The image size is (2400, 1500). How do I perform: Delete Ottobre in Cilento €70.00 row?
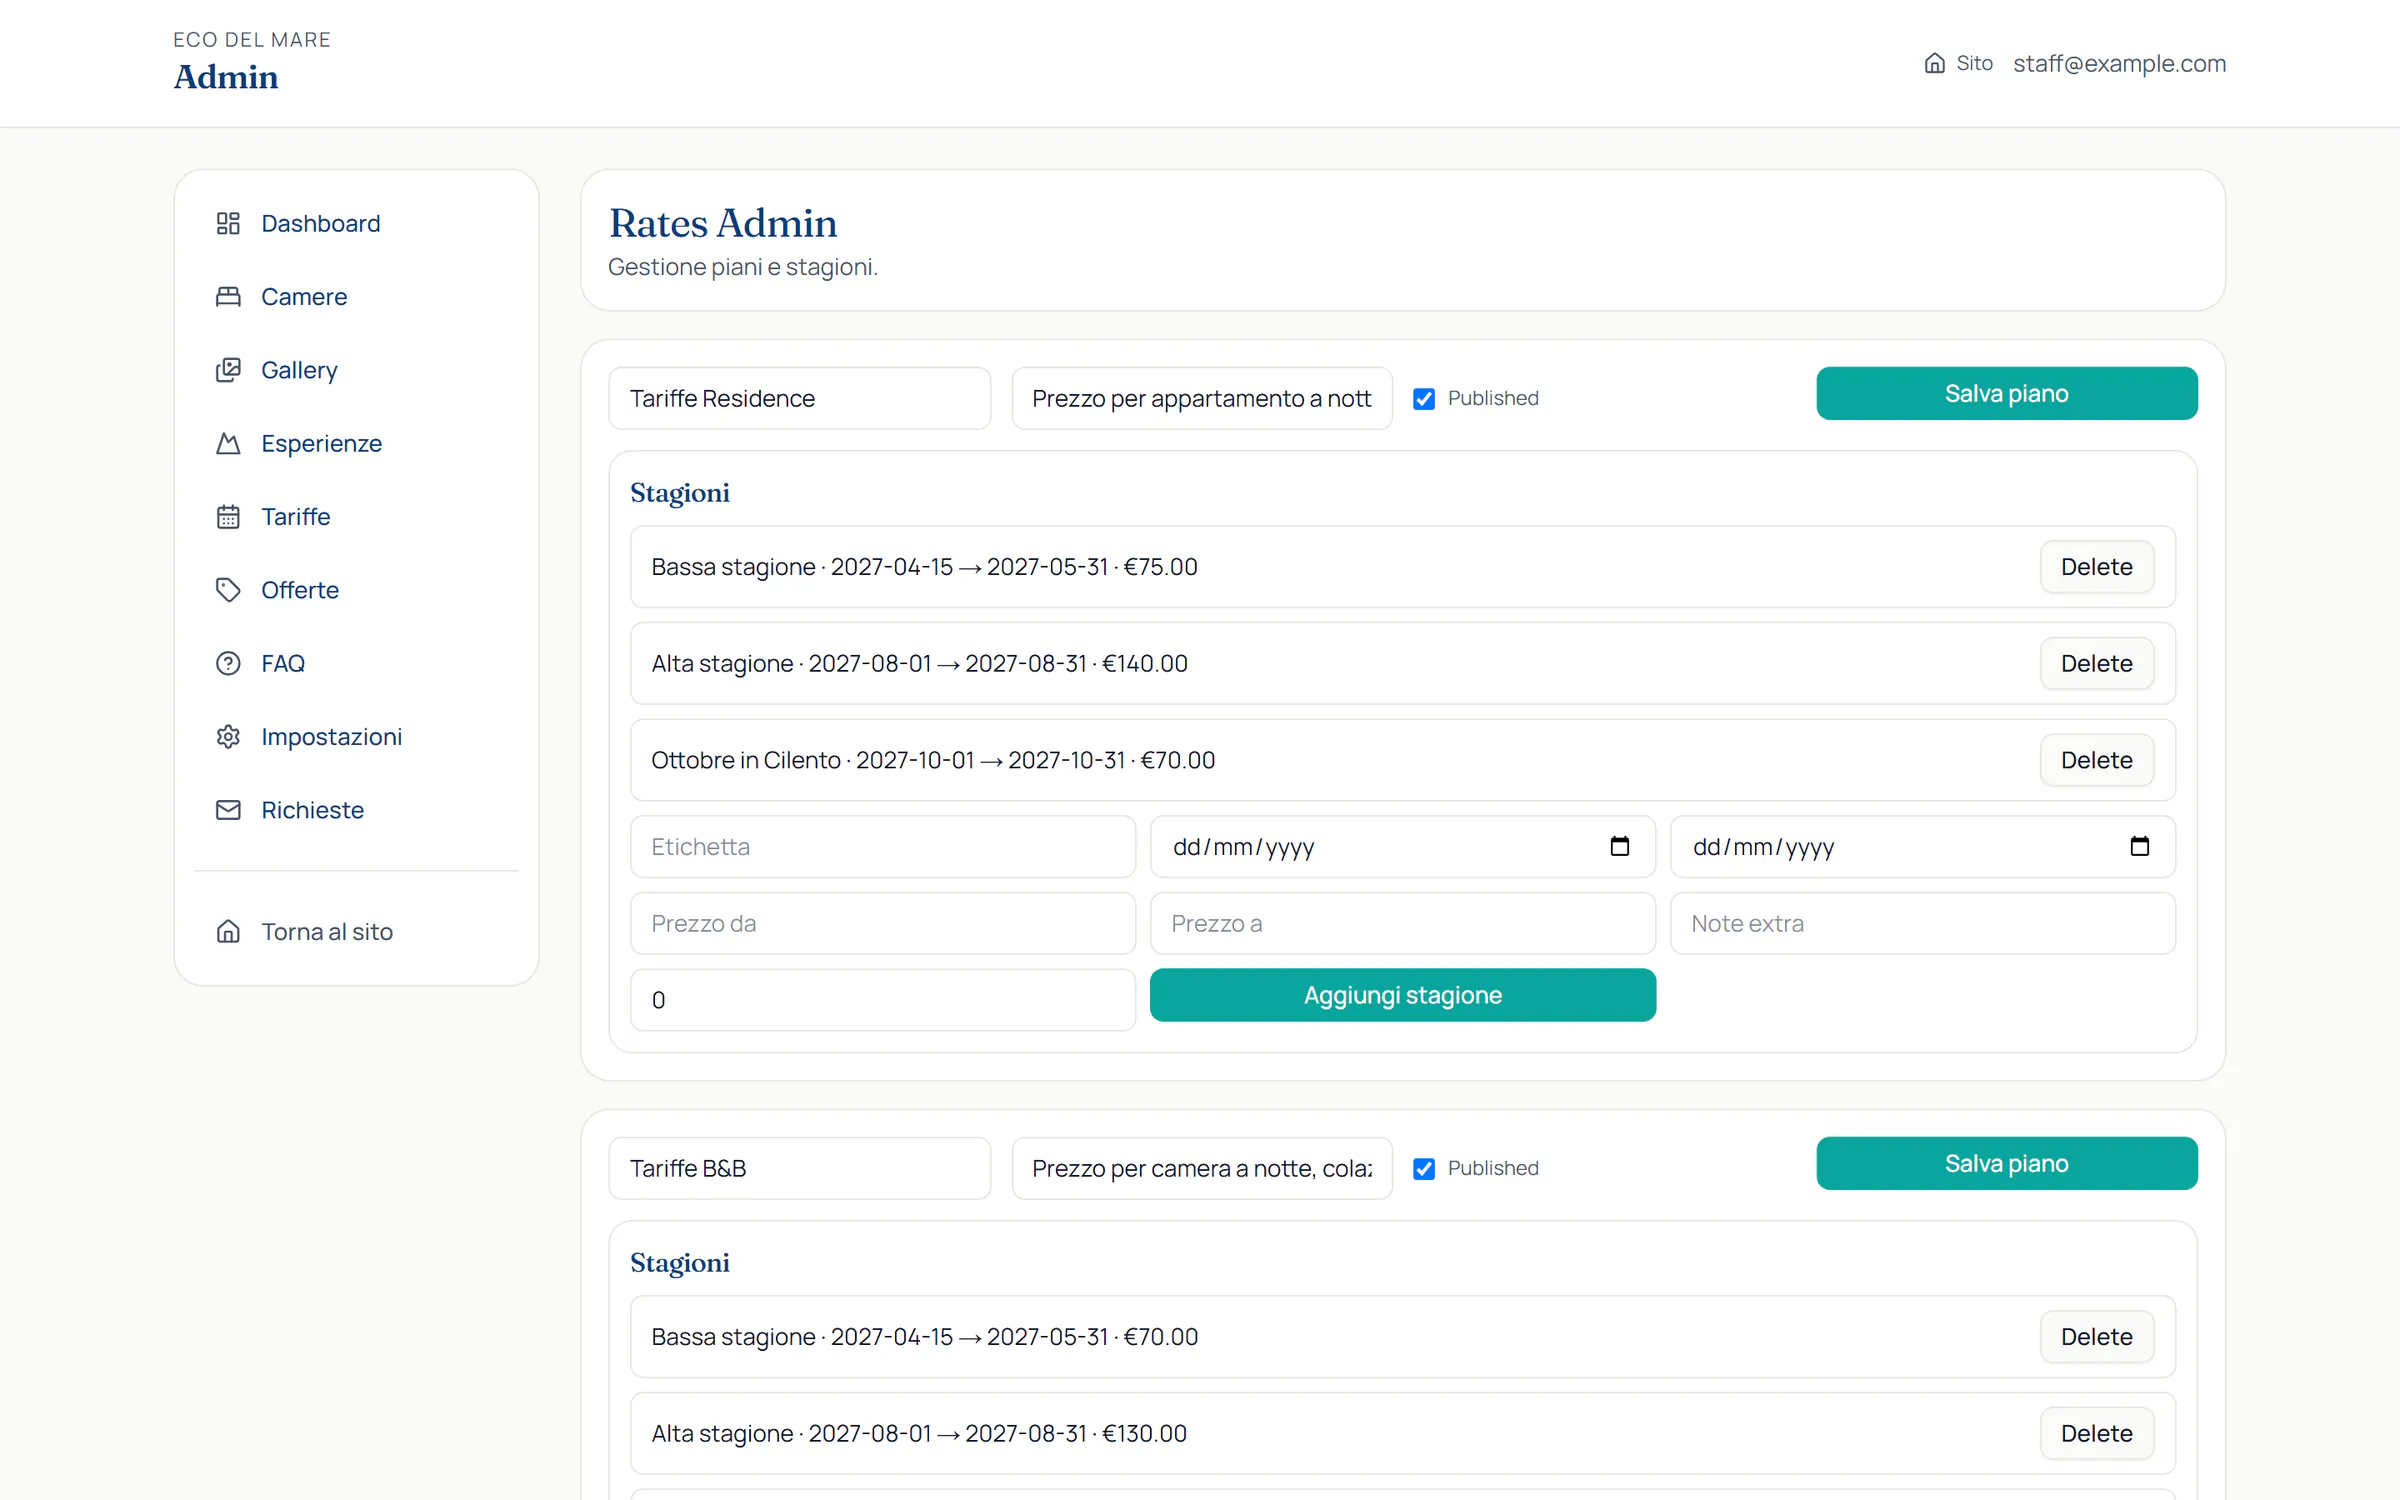2096,760
